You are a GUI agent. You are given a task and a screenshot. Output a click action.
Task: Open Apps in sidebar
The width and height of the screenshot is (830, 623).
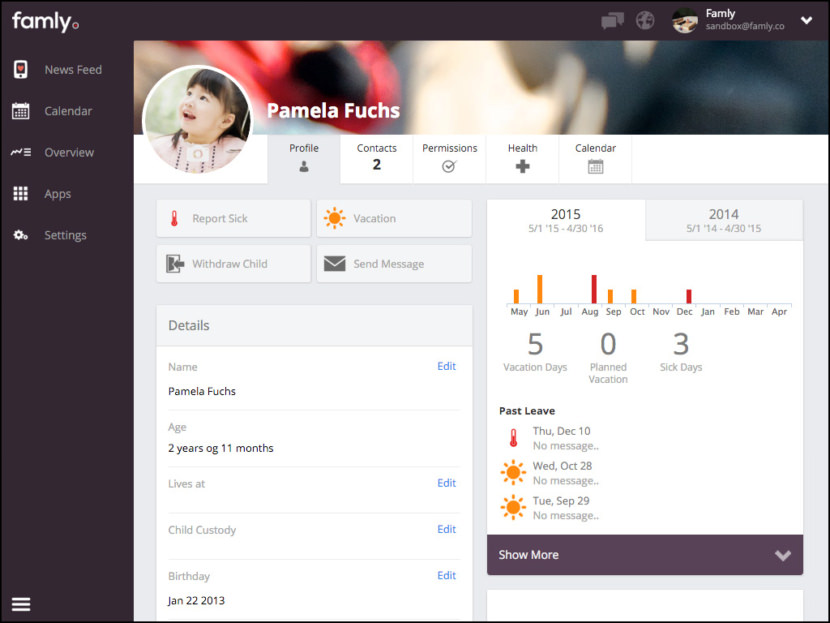tap(58, 194)
